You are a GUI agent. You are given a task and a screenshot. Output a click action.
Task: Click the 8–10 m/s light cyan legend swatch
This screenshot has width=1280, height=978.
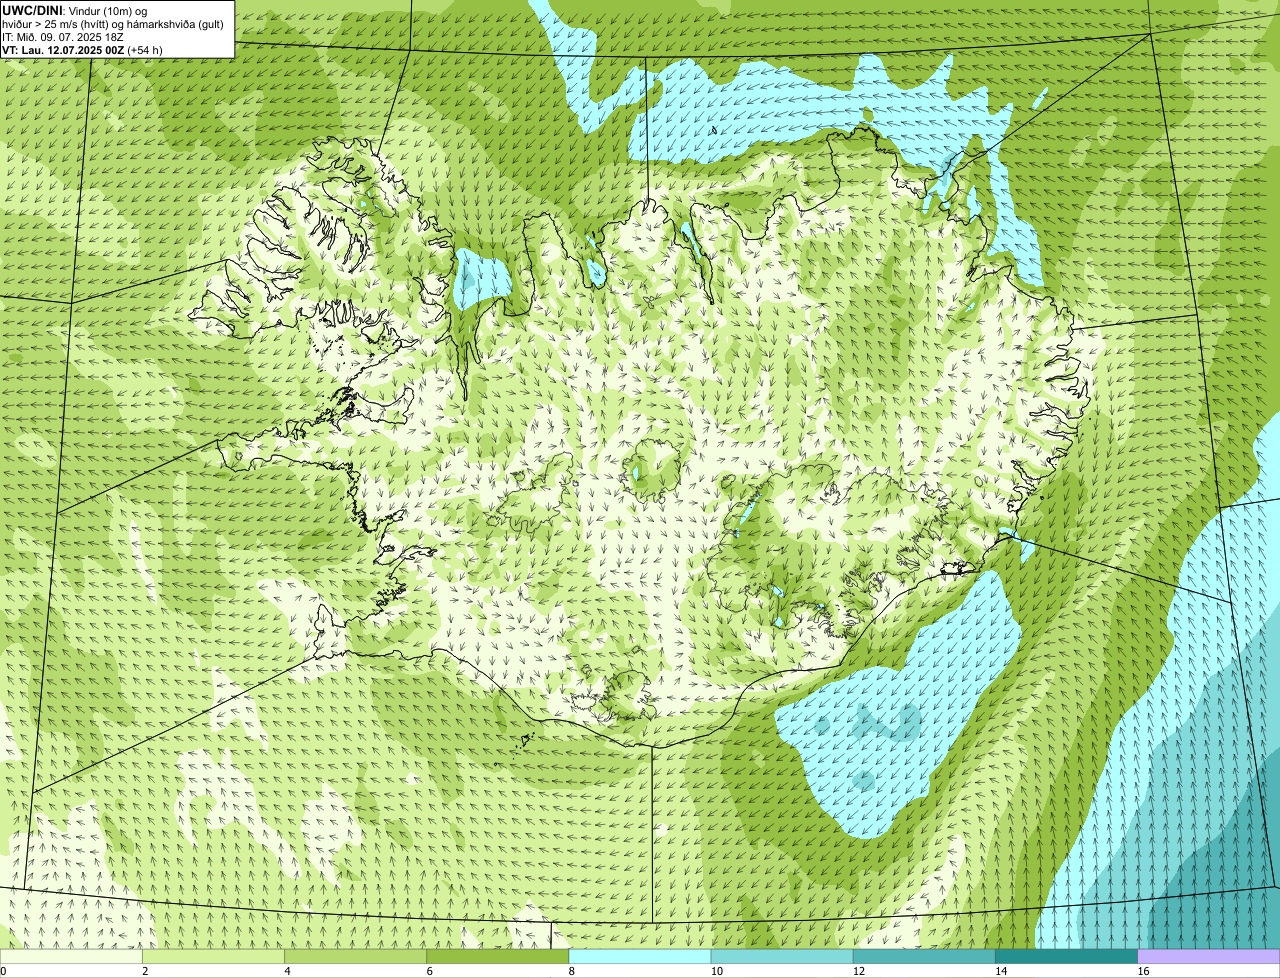tap(640, 957)
